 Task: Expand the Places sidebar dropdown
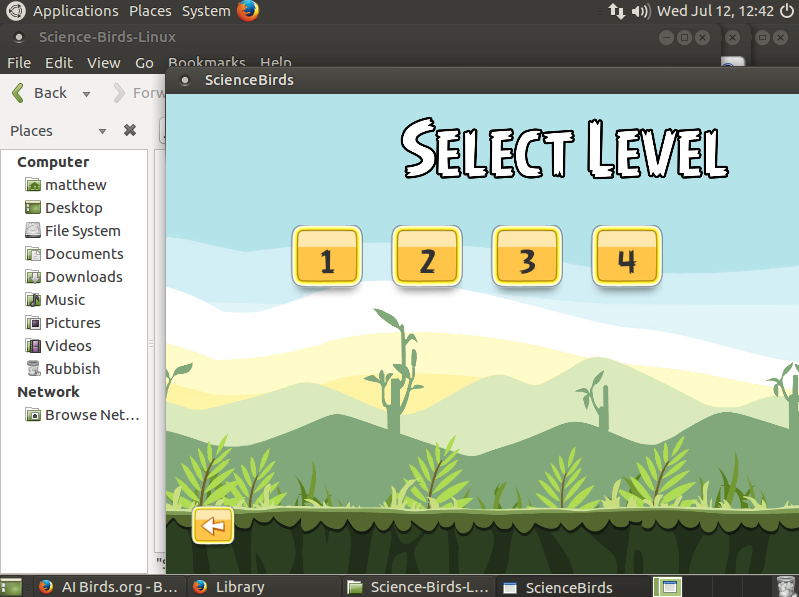102,131
